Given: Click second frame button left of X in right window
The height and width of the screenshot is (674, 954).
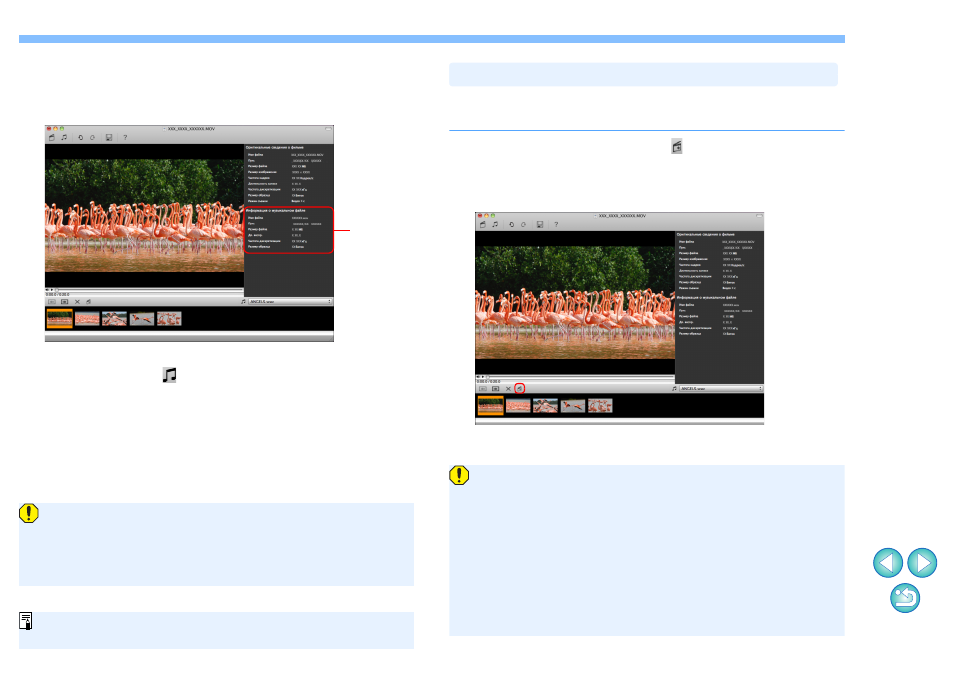Looking at the screenshot, I should (x=495, y=389).
